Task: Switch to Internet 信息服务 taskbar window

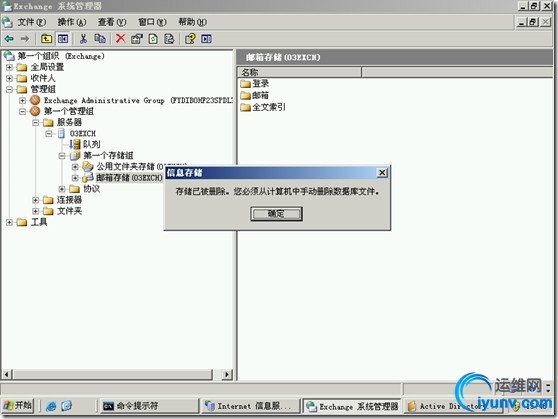Action: [251, 406]
